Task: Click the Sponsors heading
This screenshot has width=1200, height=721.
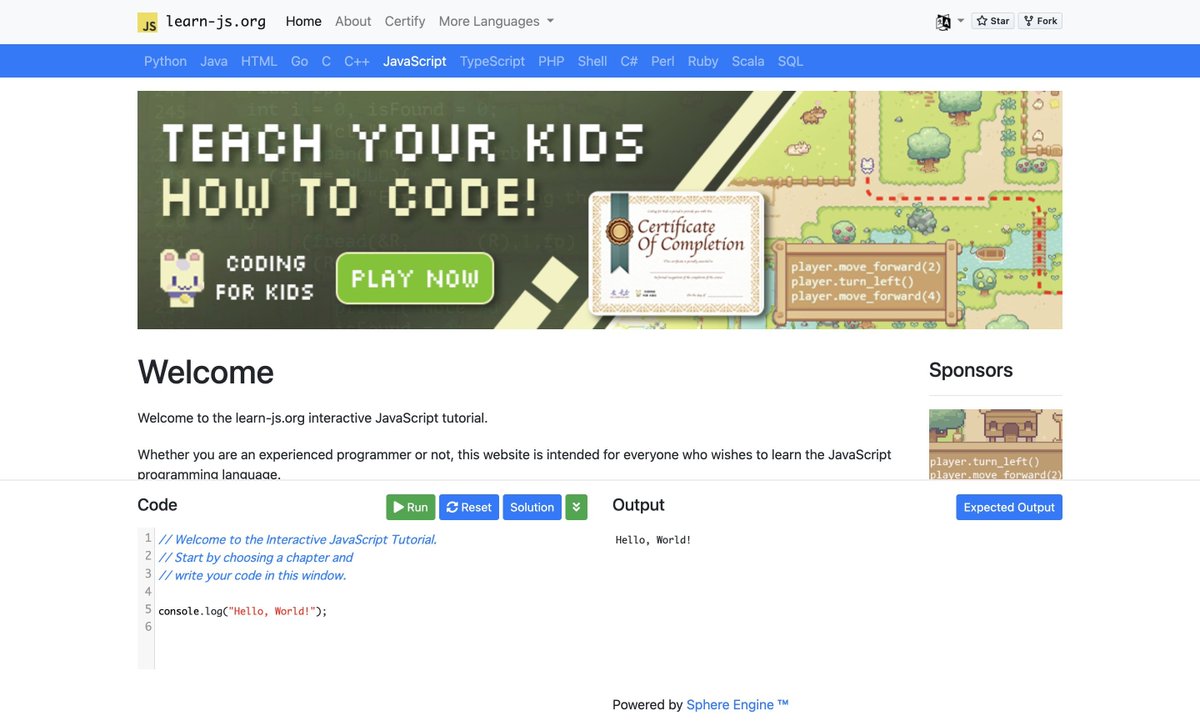Action: point(971,370)
